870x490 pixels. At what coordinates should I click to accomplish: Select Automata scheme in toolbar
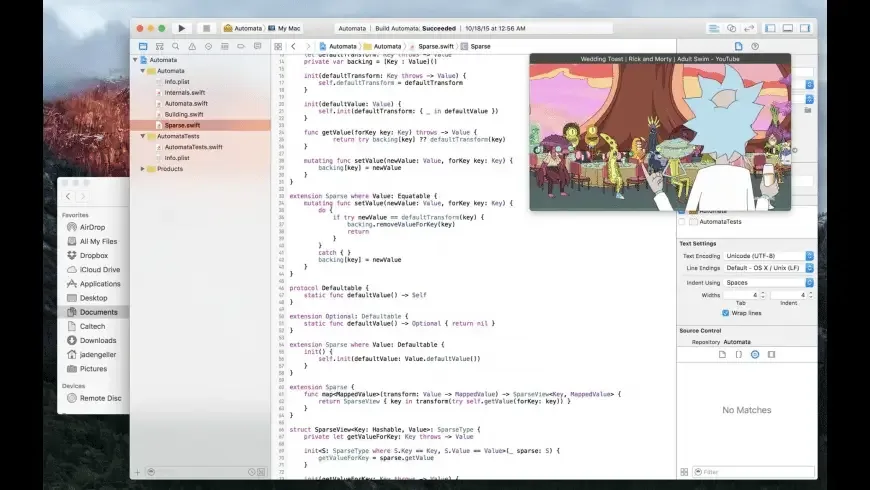[x=243, y=28]
